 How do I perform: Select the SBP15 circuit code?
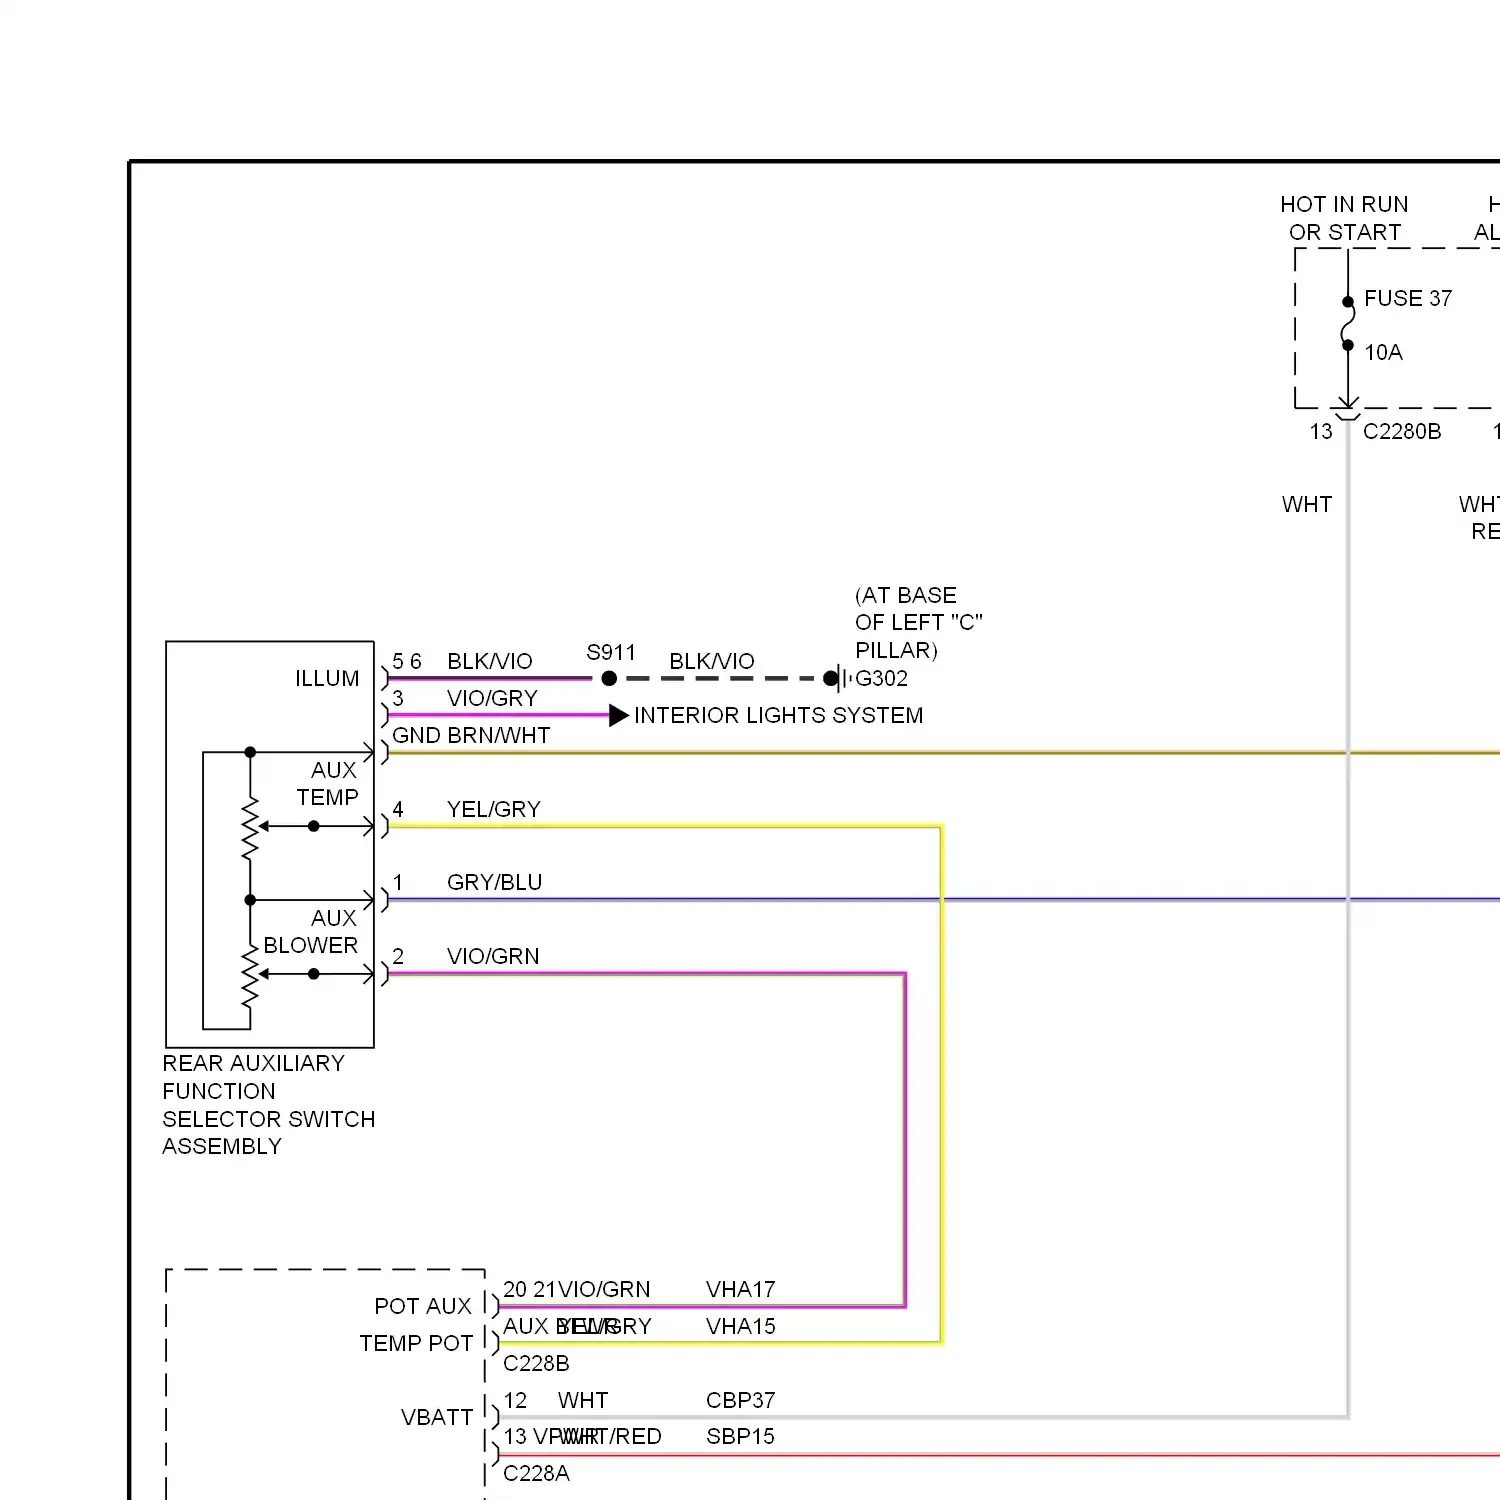(740, 1436)
